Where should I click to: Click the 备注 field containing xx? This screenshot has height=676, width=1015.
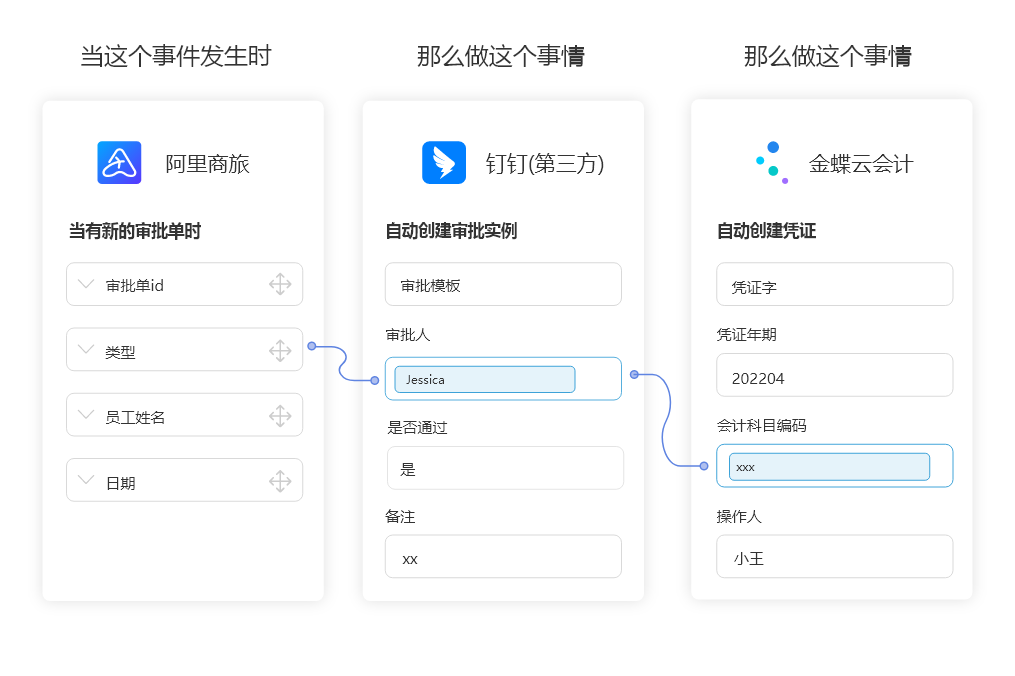[x=503, y=558]
